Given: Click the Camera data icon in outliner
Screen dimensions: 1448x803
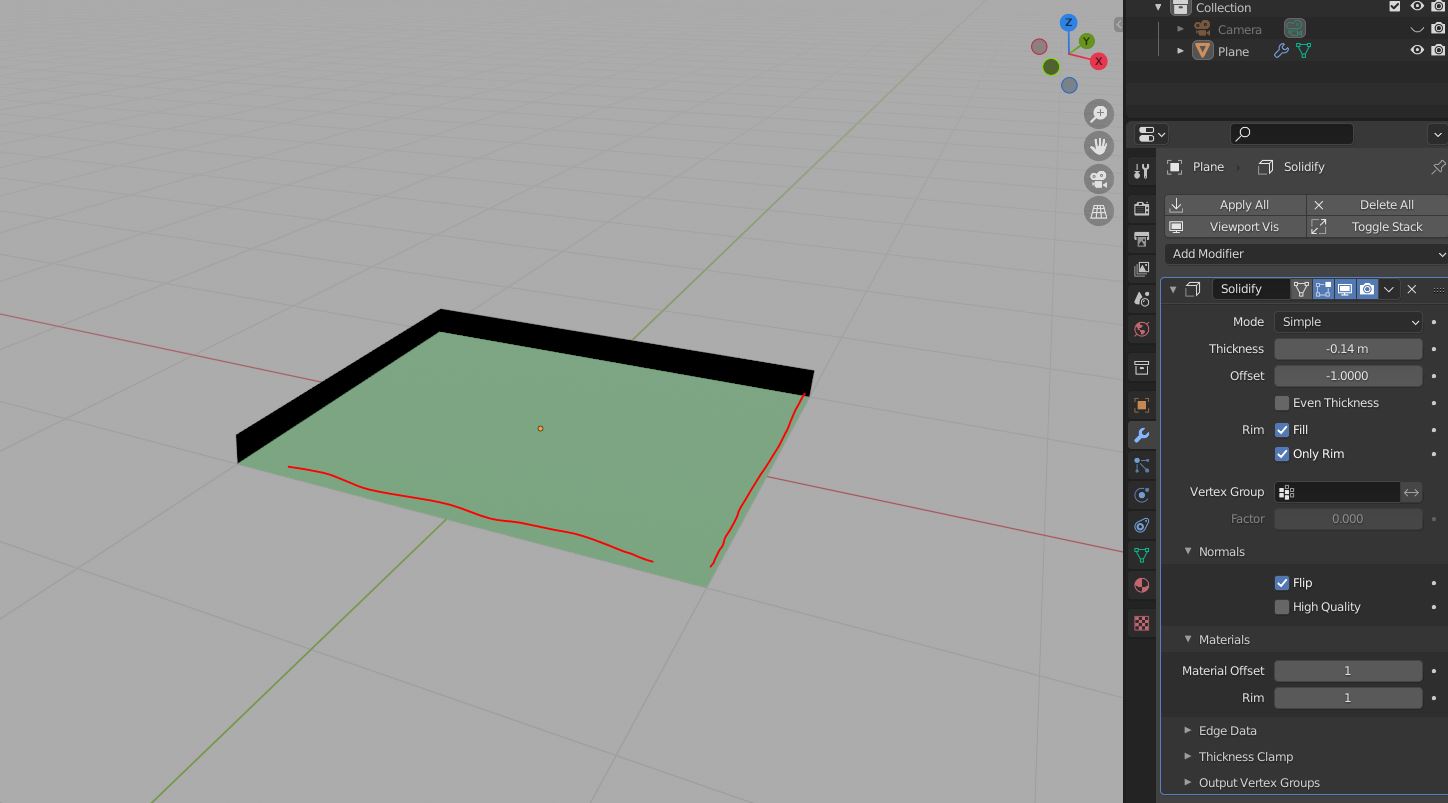Looking at the screenshot, I should [1295, 29].
